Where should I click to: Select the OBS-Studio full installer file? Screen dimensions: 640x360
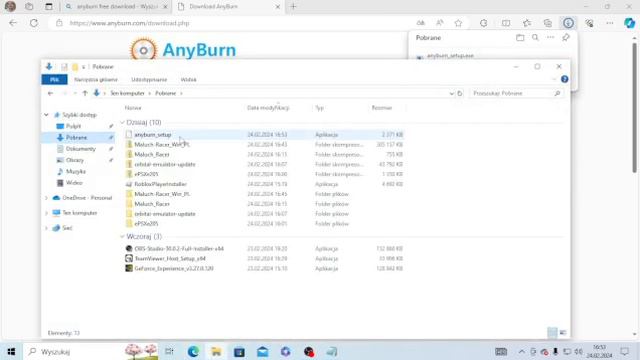tap(179, 249)
